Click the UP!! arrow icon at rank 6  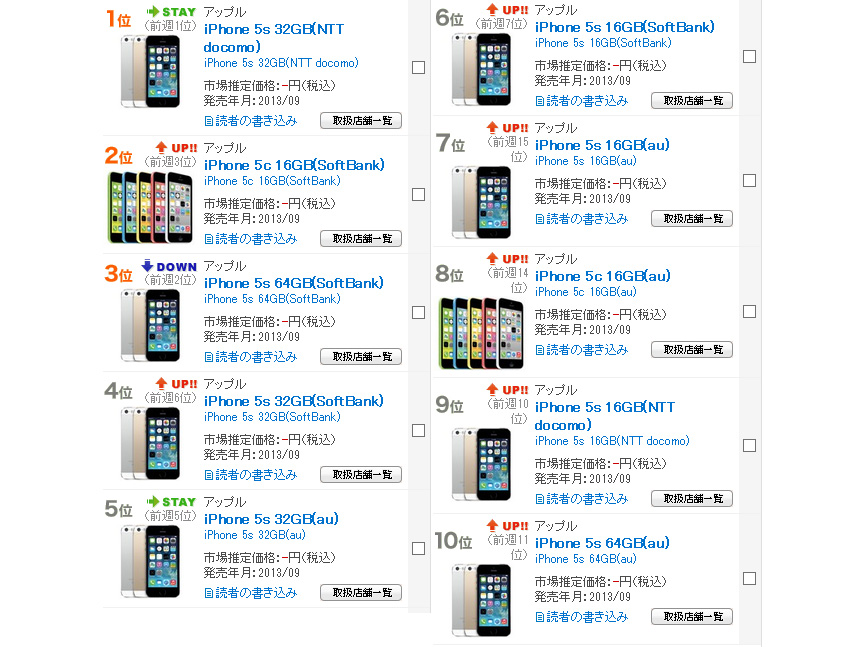tap(493, 9)
